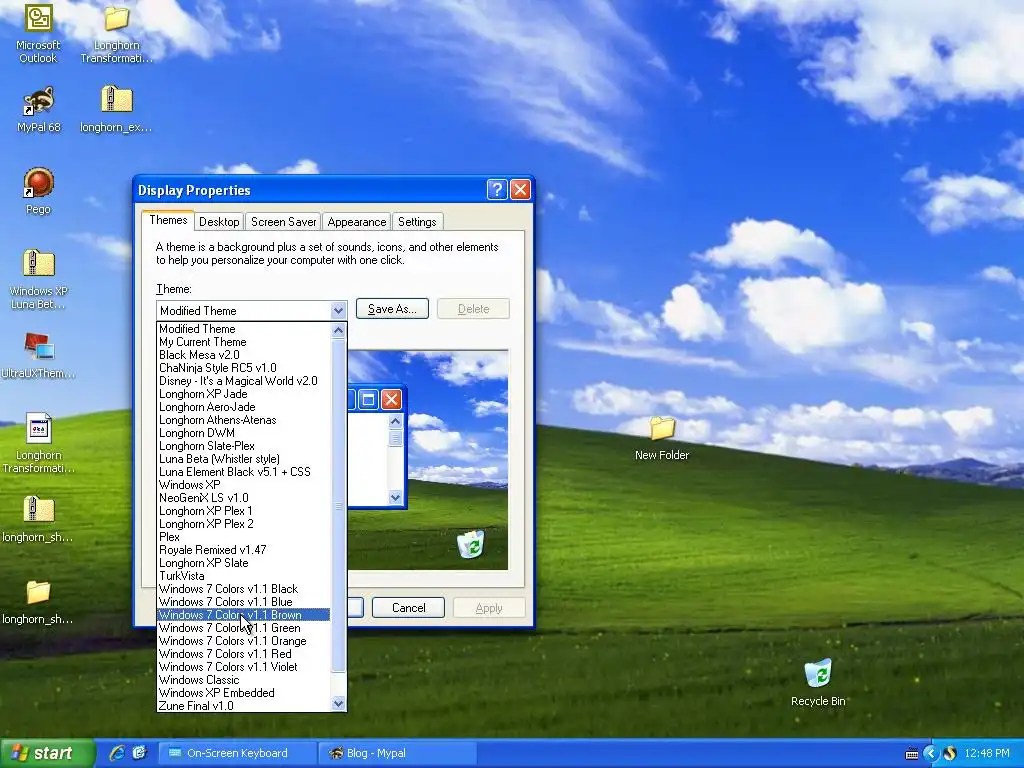Open the Appearance tab
Screen dimensions: 1024x768
tap(357, 222)
